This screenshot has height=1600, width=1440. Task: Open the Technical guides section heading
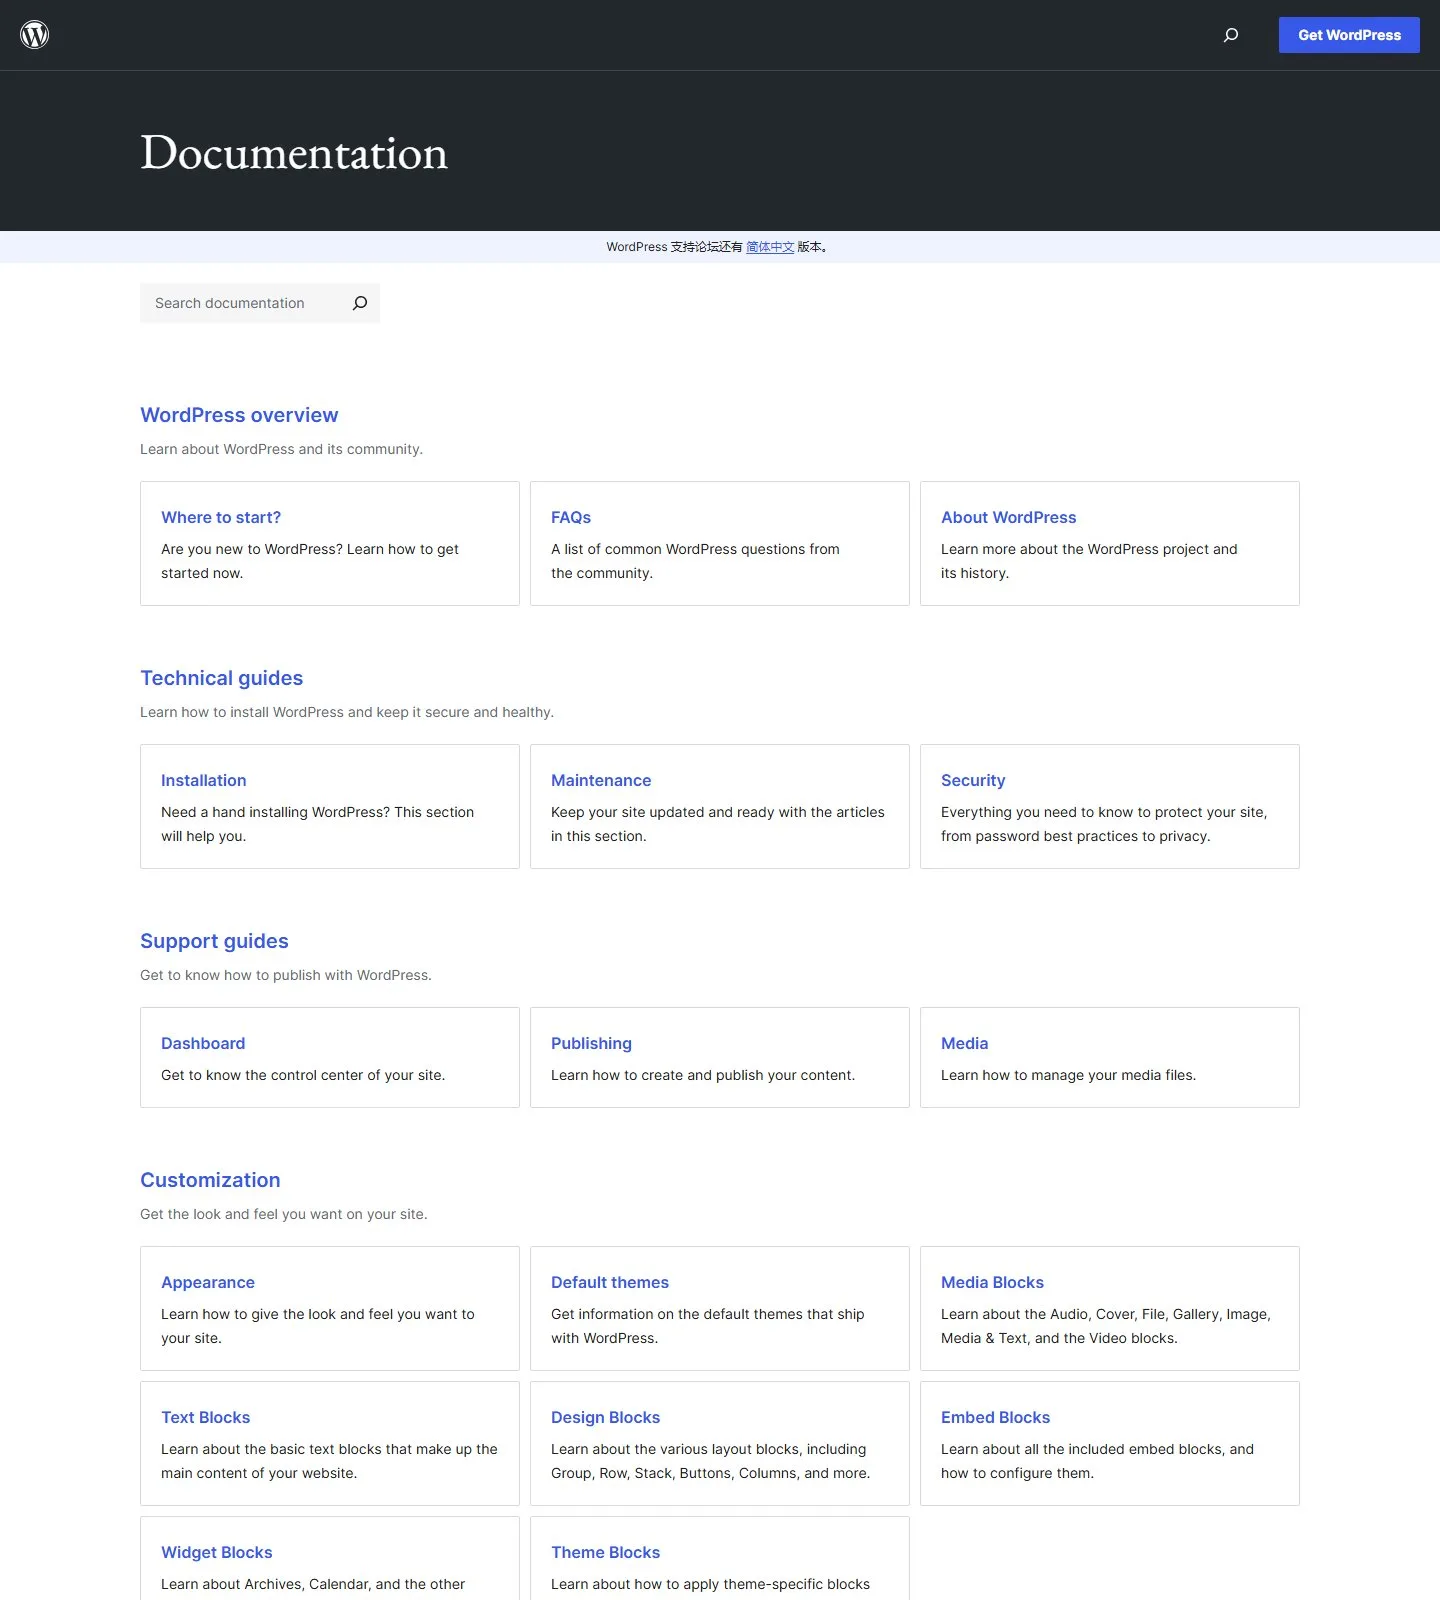(x=221, y=678)
